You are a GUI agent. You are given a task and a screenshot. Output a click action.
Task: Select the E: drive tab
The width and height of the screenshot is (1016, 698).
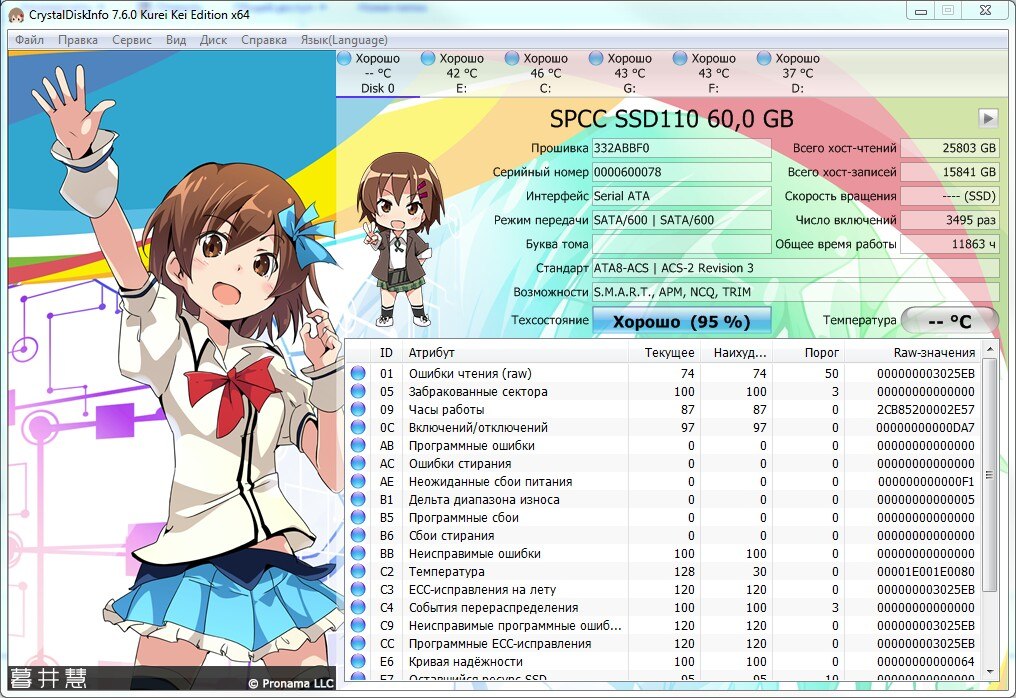[461, 73]
